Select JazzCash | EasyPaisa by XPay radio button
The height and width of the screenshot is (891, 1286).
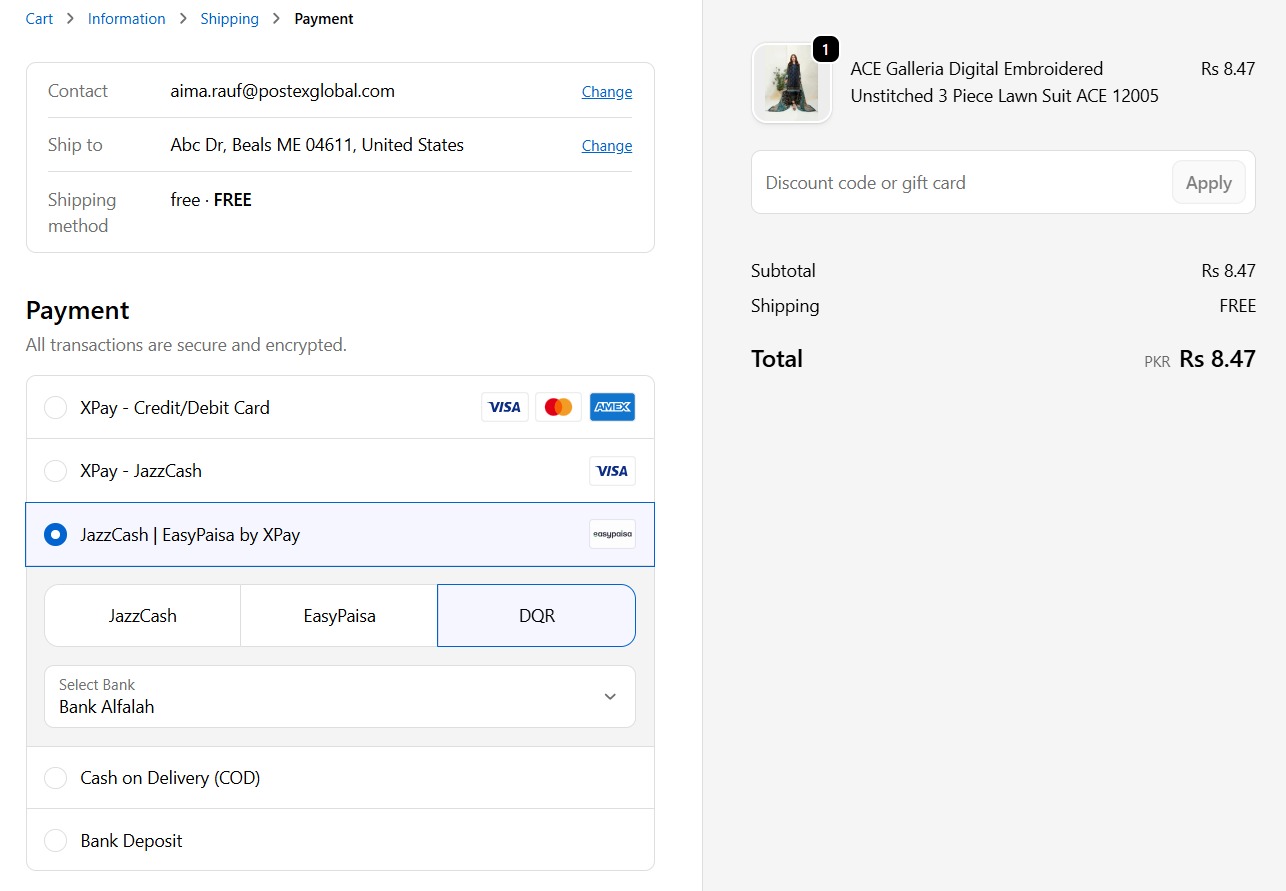tap(56, 535)
